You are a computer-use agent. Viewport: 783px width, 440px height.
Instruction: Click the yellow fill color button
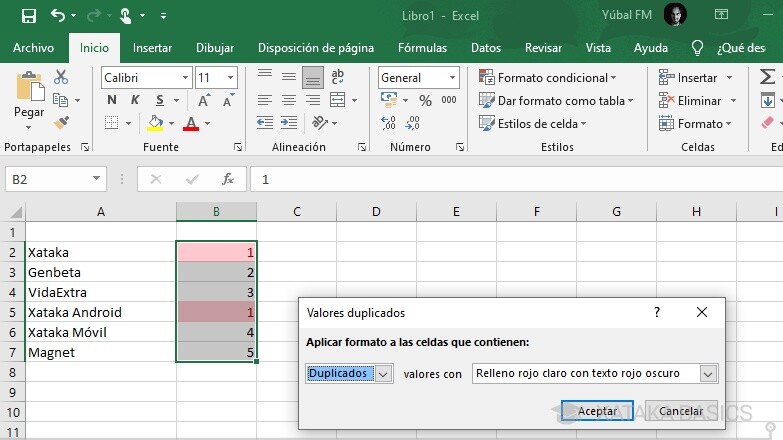click(155, 123)
